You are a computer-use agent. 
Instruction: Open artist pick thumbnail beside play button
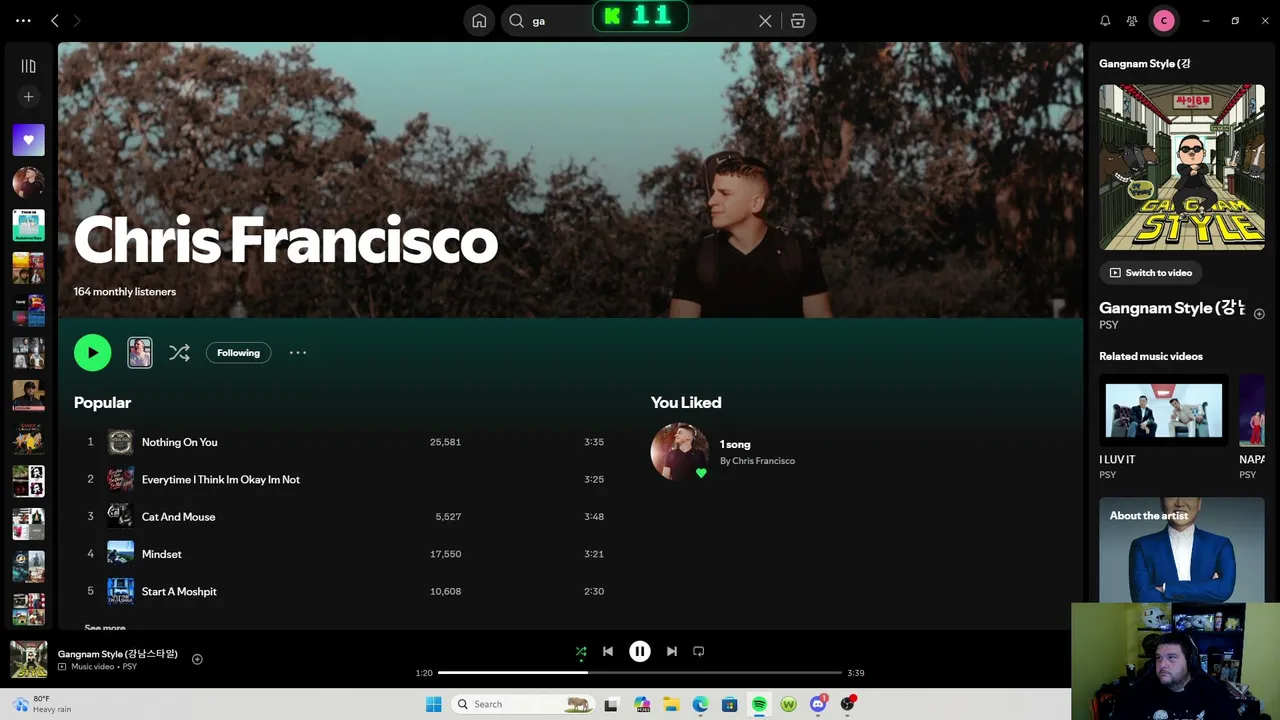click(140, 352)
